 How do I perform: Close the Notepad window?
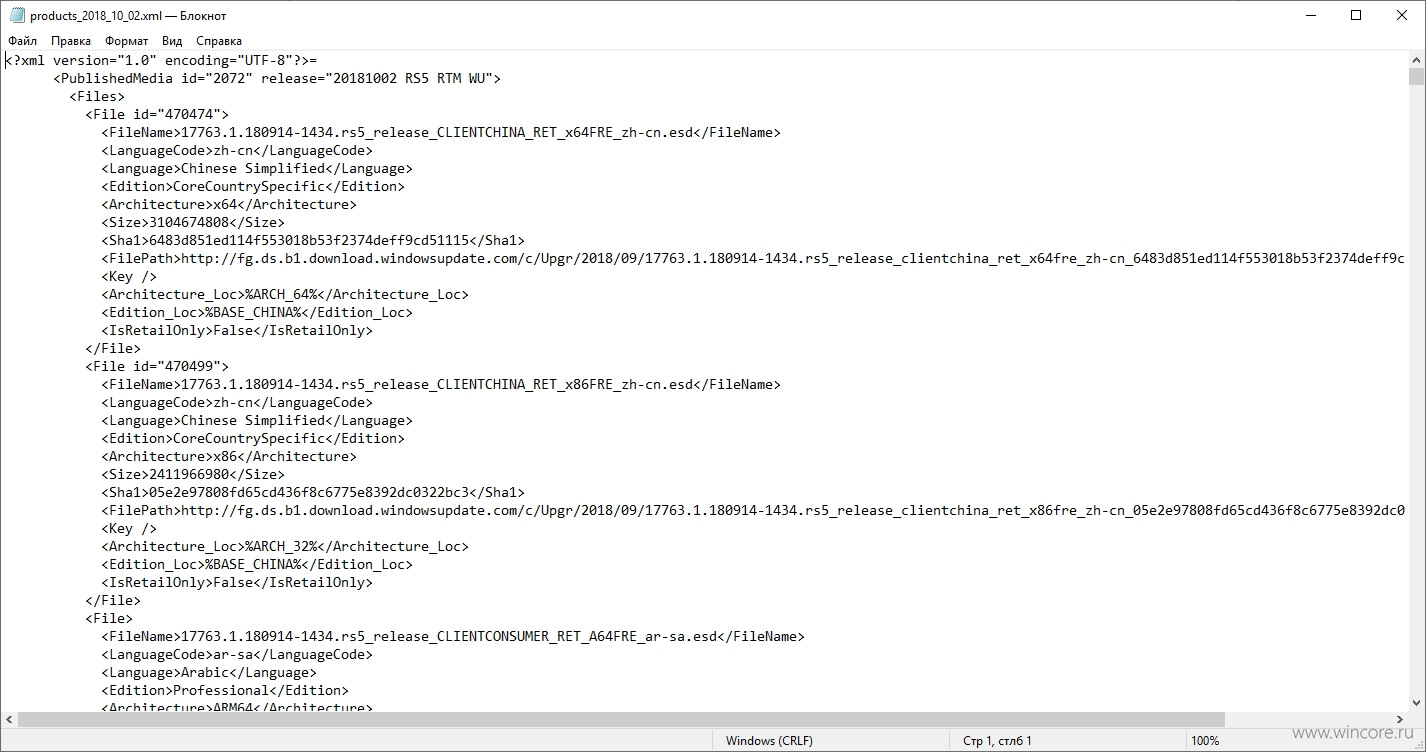1402,15
